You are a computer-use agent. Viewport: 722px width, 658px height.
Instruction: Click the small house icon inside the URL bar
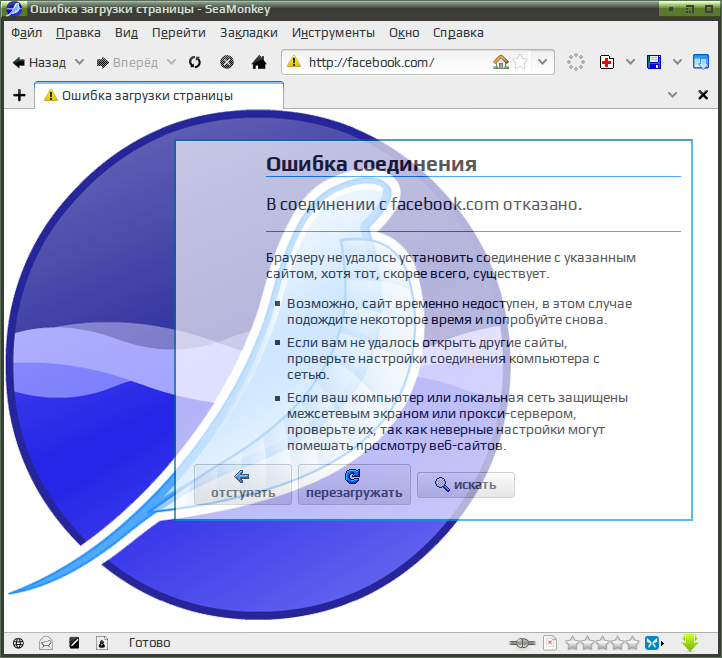[x=501, y=62]
